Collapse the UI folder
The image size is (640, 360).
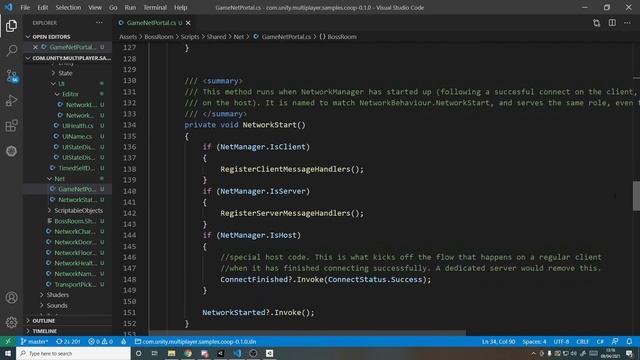(x=60, y=84)
